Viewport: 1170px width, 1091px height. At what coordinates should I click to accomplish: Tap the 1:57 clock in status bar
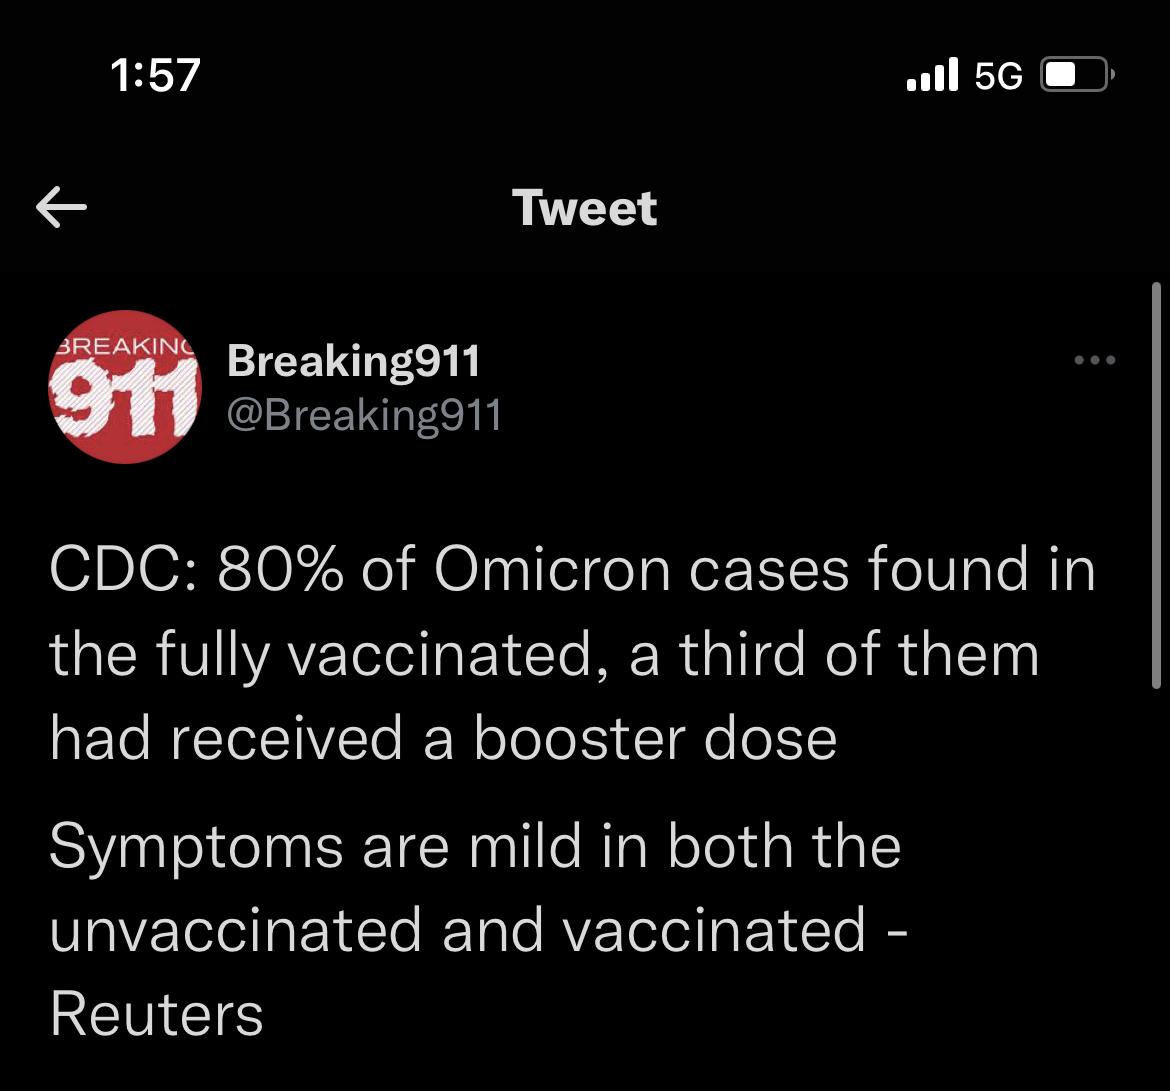[x=156, y=75]
